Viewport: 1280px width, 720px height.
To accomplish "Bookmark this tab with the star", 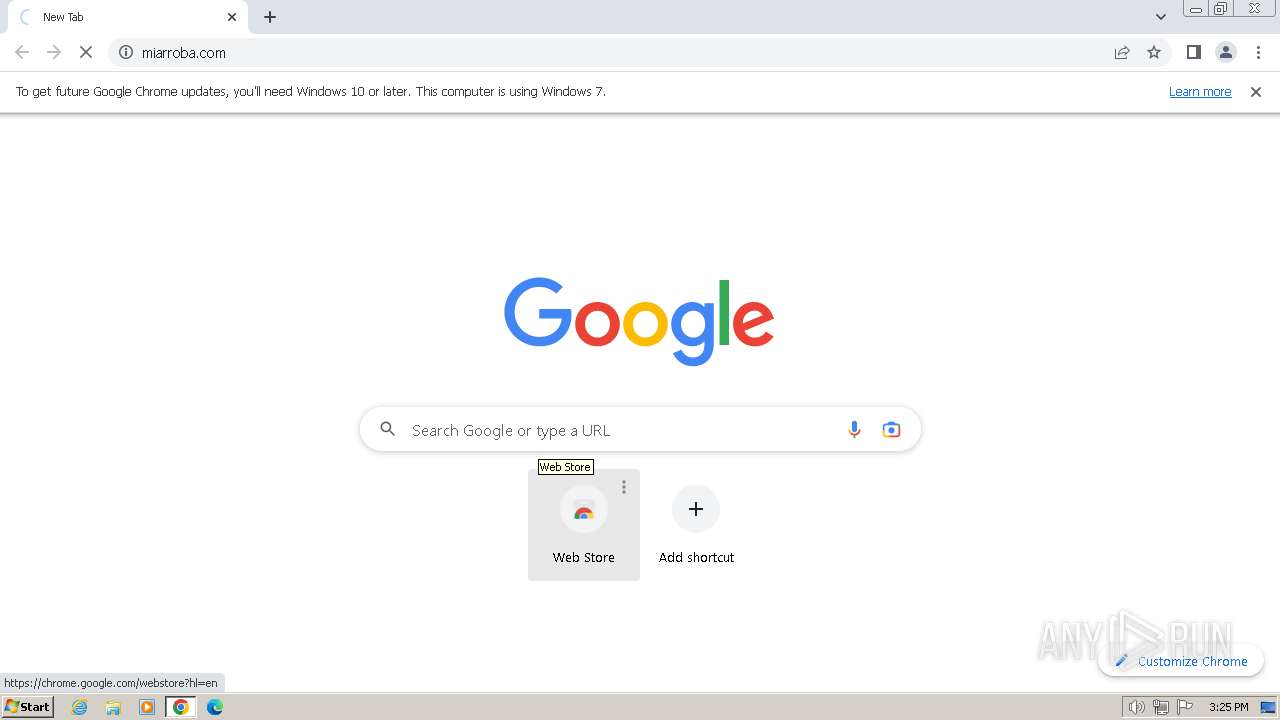I will [x=1154, y=53].
